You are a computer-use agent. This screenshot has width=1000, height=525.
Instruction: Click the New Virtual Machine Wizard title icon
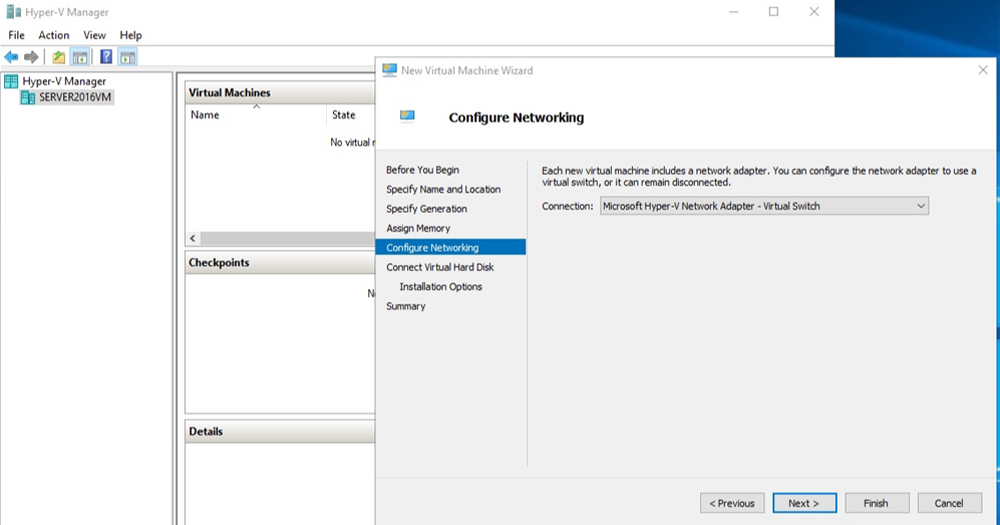(x=389, y=70)
